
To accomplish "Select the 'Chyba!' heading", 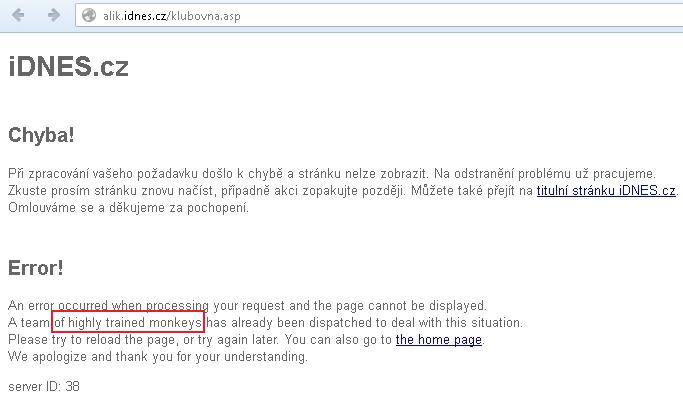I will pos(41,135).
